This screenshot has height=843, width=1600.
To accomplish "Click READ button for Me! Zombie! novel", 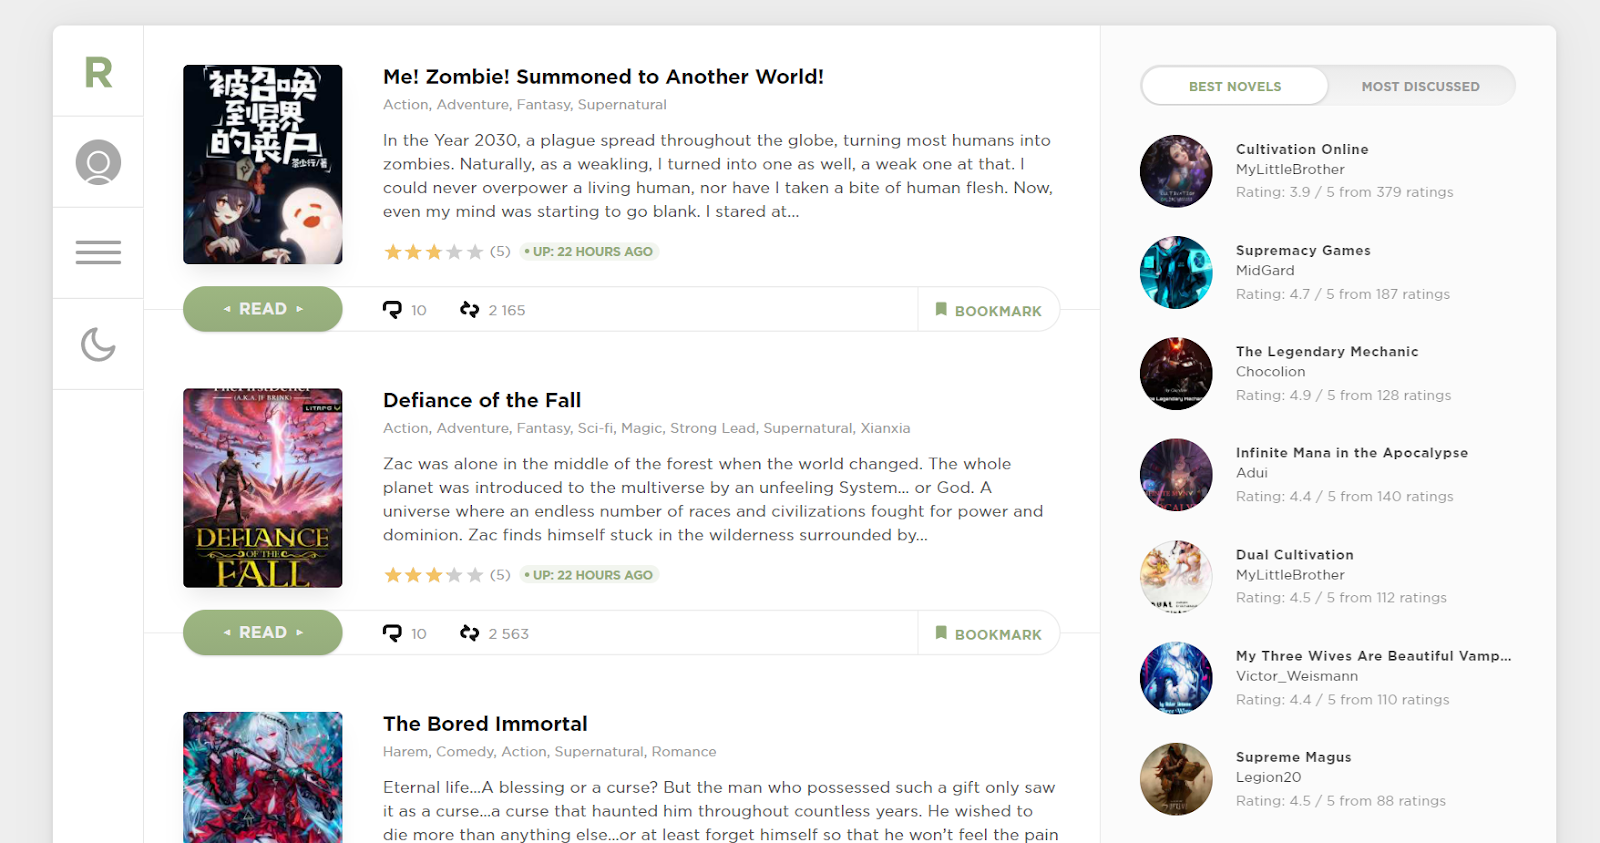I will point(263,309).
